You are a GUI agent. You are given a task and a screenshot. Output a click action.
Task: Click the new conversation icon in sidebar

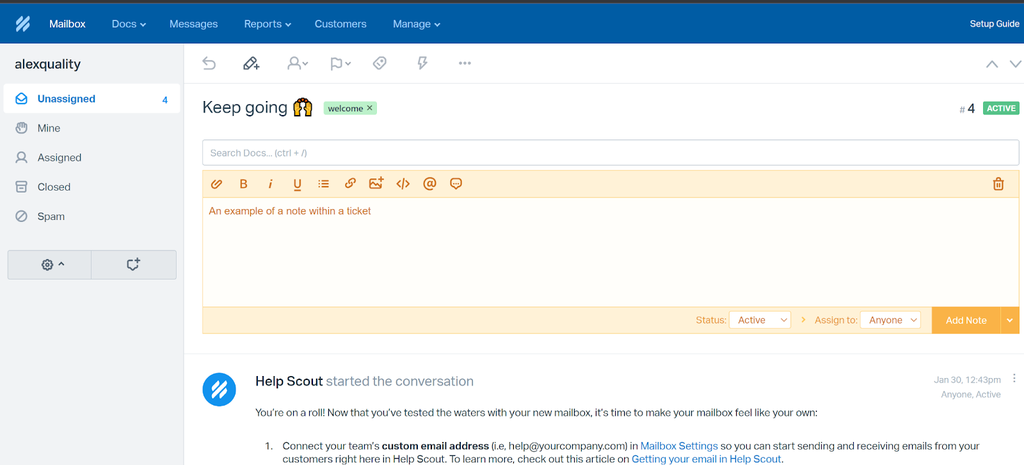(133, 265)
